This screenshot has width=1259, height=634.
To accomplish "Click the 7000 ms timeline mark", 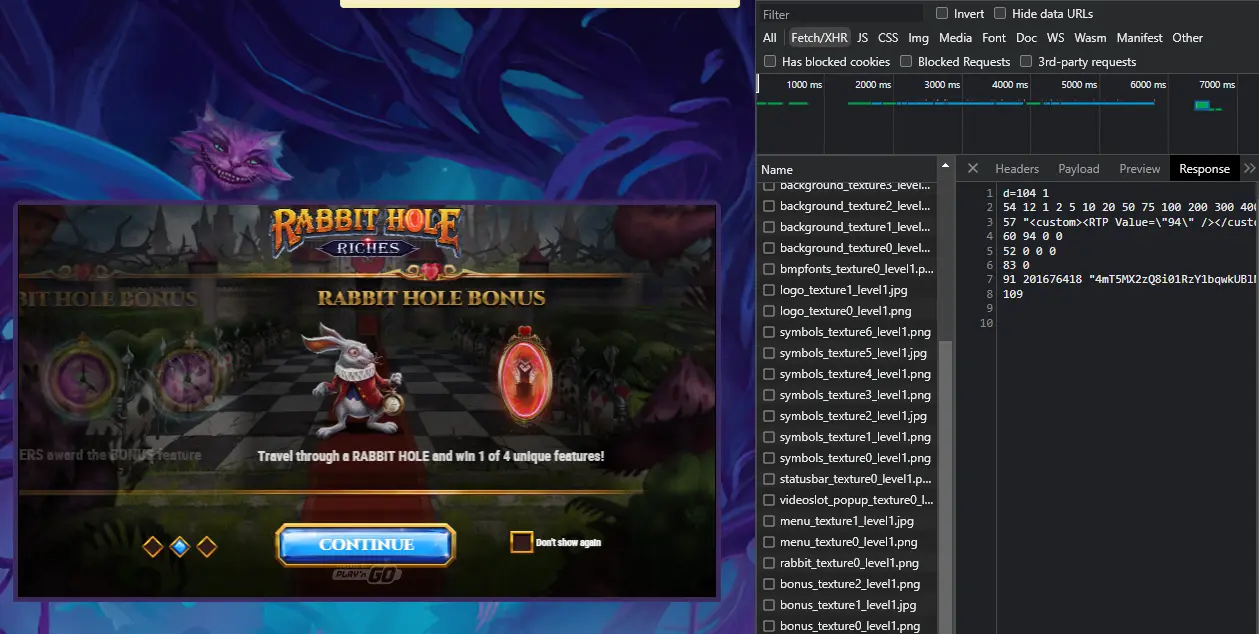I will click(x=1216, y=85).
